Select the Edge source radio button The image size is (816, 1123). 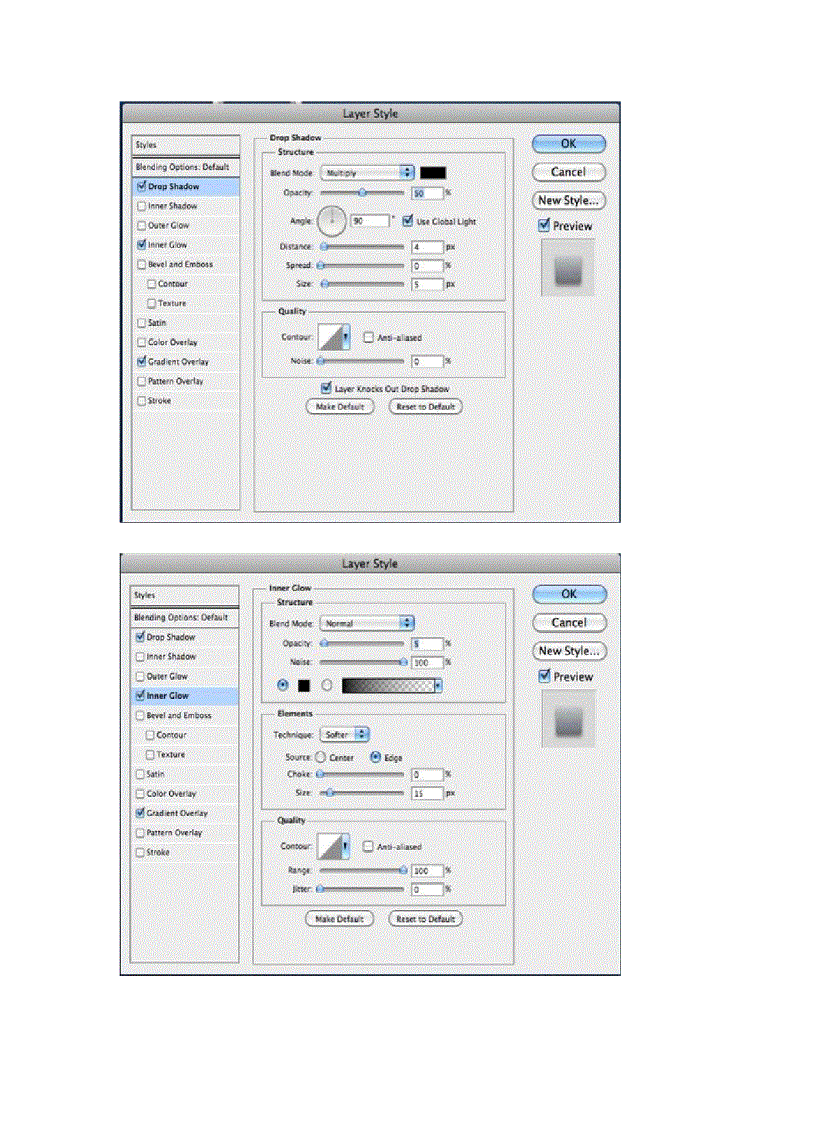[x=376, y=757]
